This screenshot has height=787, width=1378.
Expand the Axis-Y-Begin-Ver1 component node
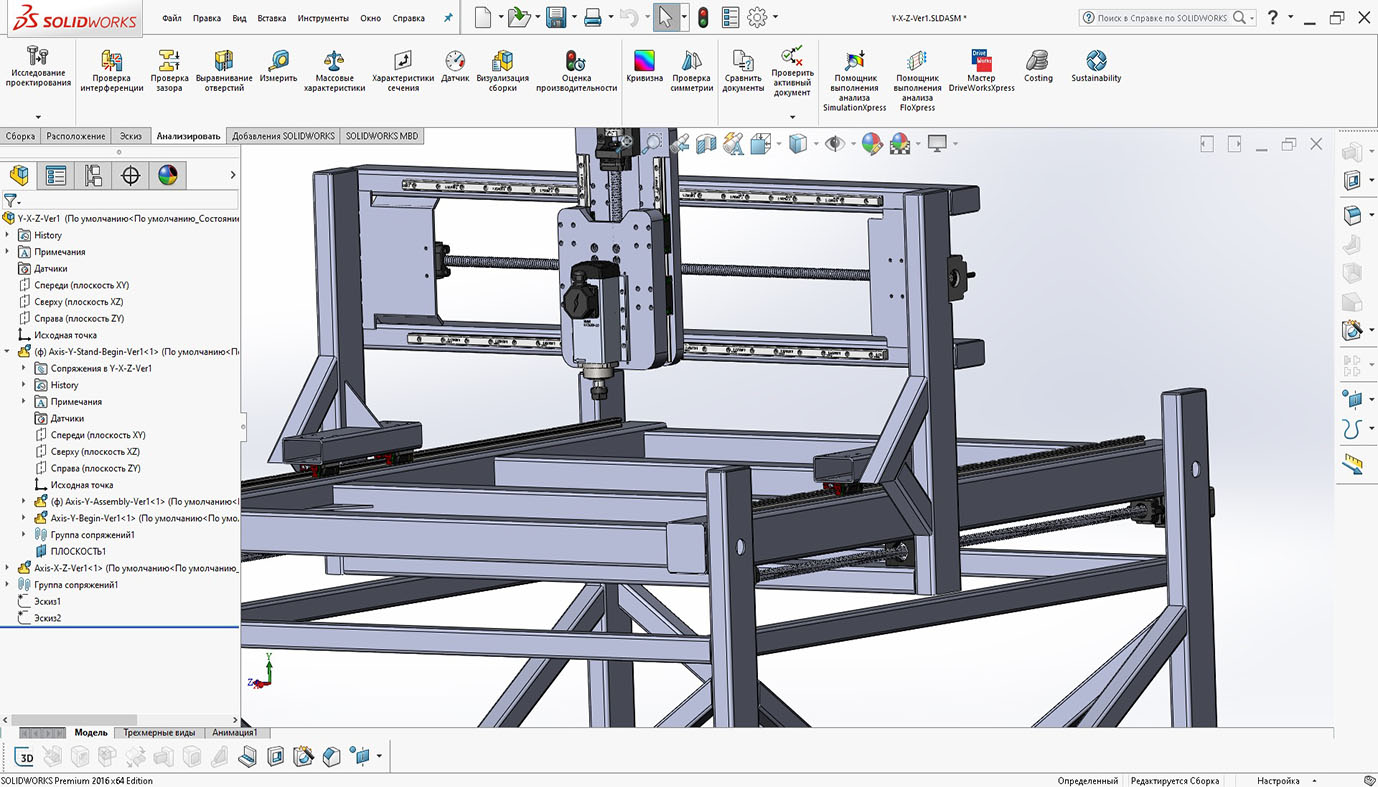point(24,518)
